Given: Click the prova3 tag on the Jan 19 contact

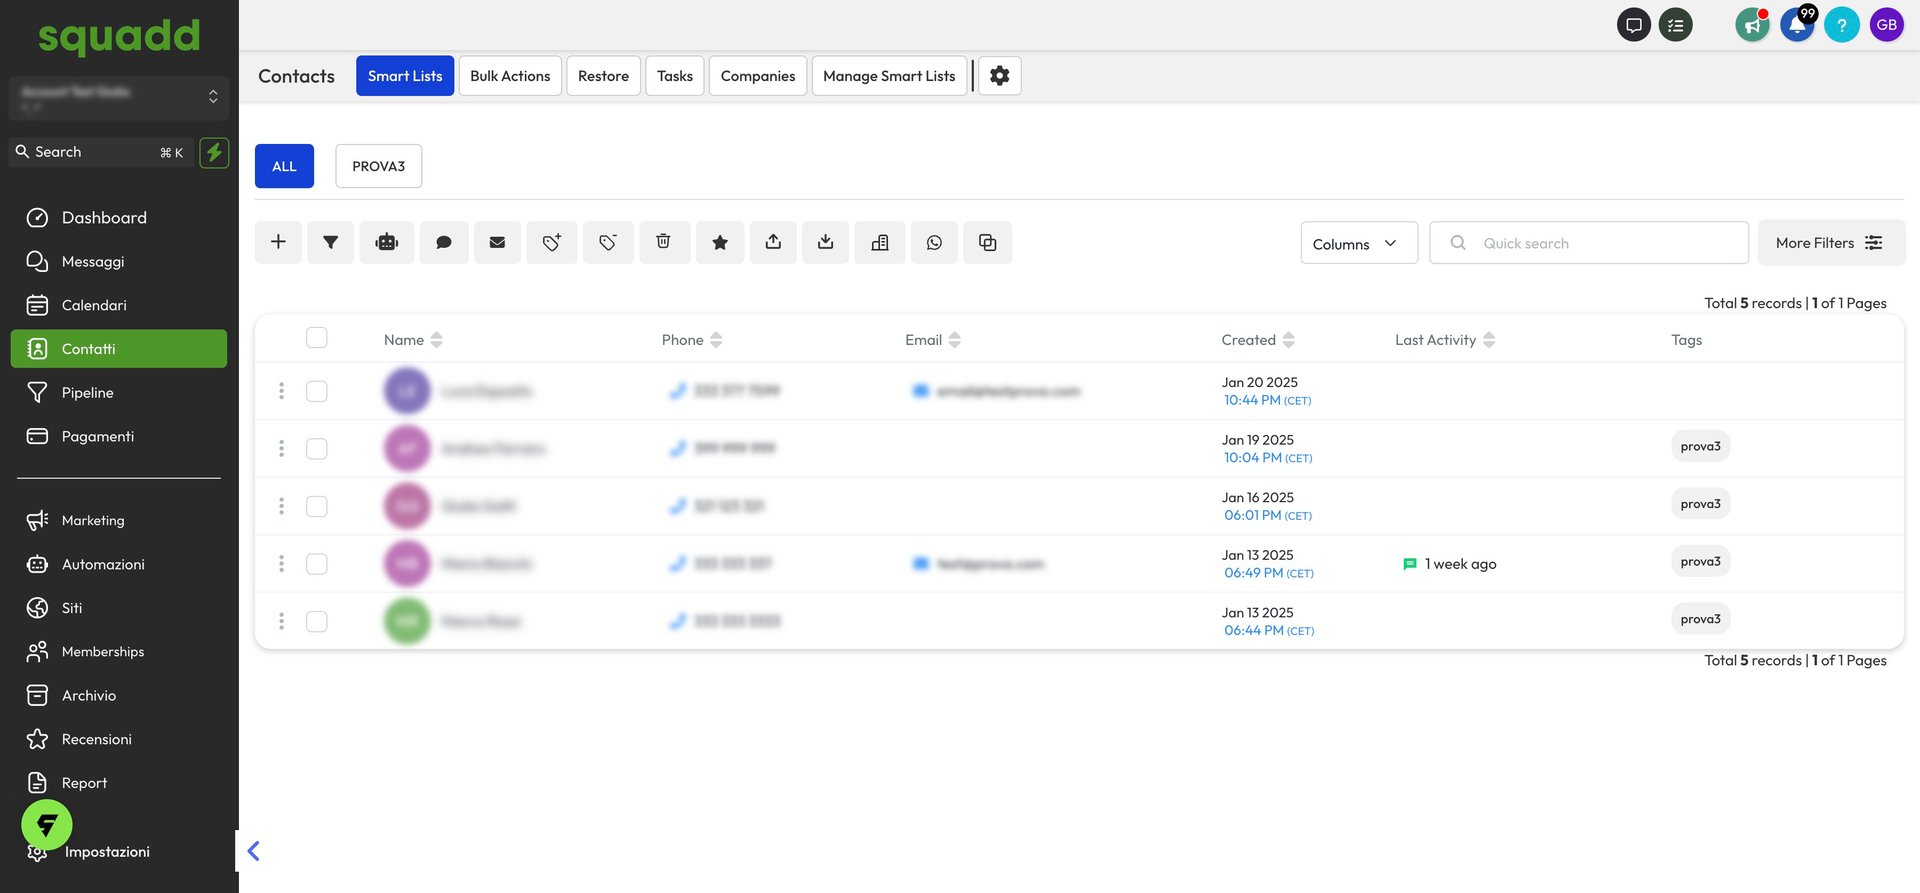Looking at the screenshot, I should tap(1700, 446).
